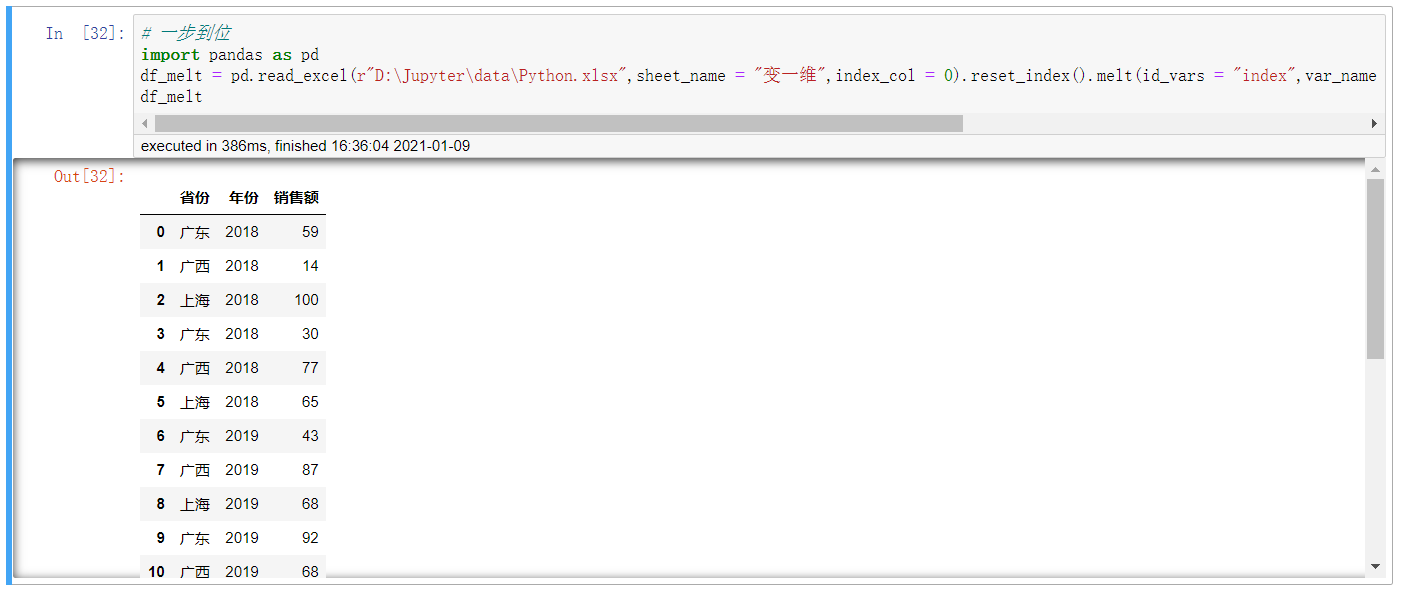Click sales value 77 in row 4

pyautogui.click(x=310, y=368)
